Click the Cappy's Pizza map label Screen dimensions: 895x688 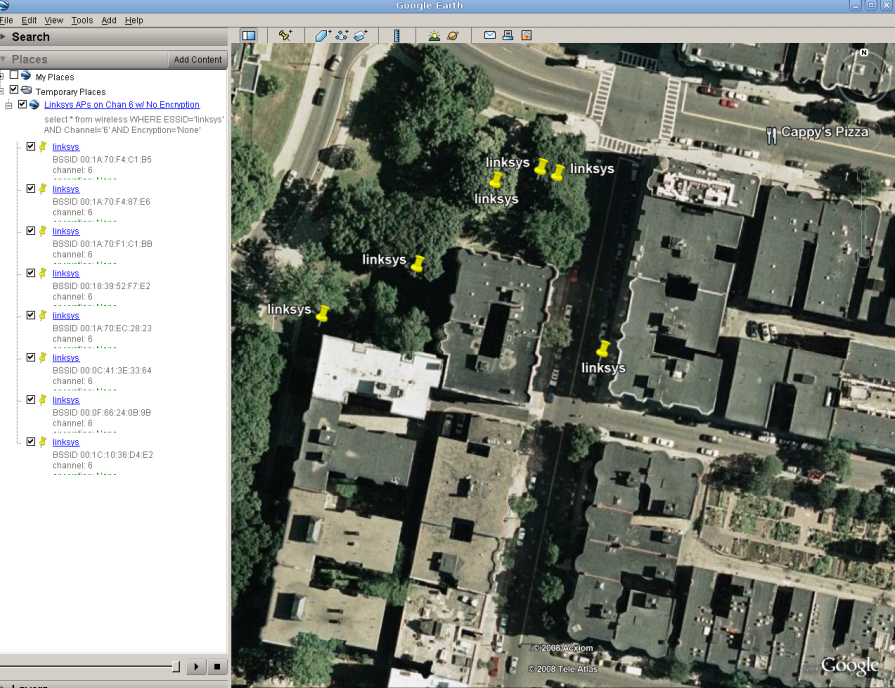pyautogui.click(x=824, y=132)
